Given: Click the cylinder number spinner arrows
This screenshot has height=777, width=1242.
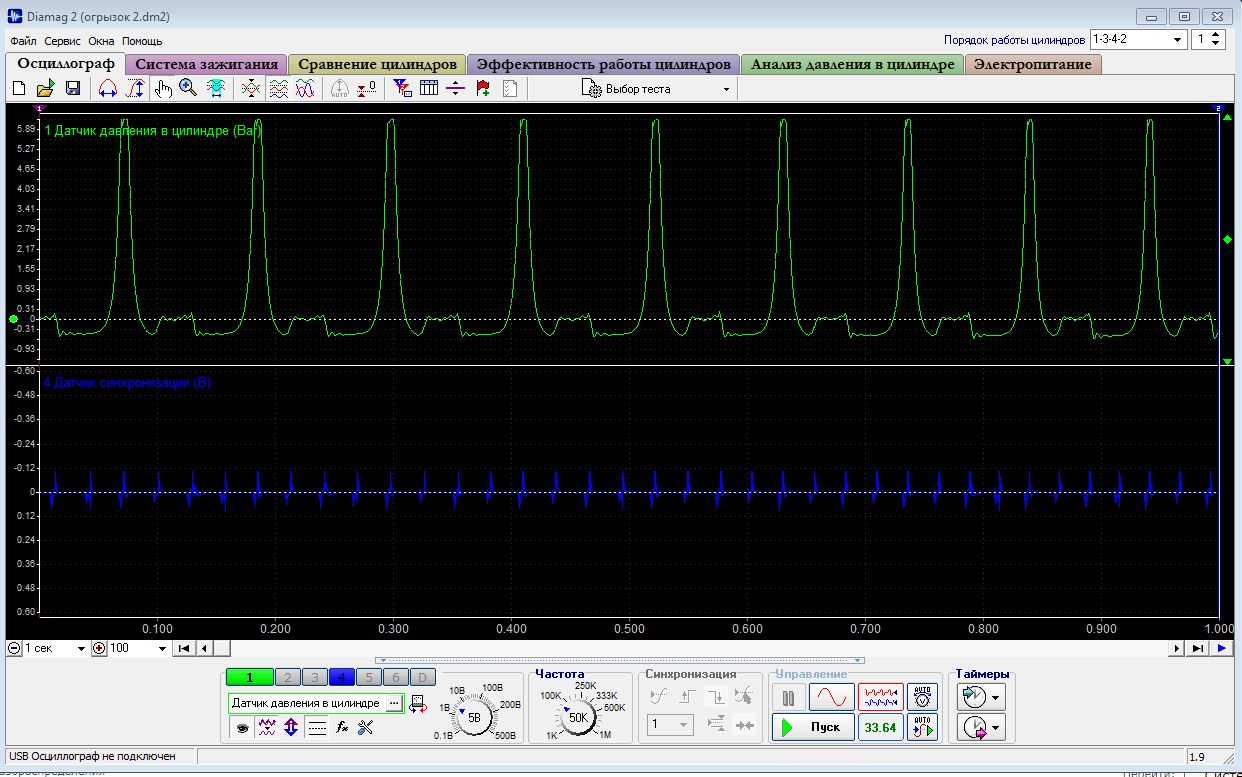Looking at the screenshot, I should 1215,40.
